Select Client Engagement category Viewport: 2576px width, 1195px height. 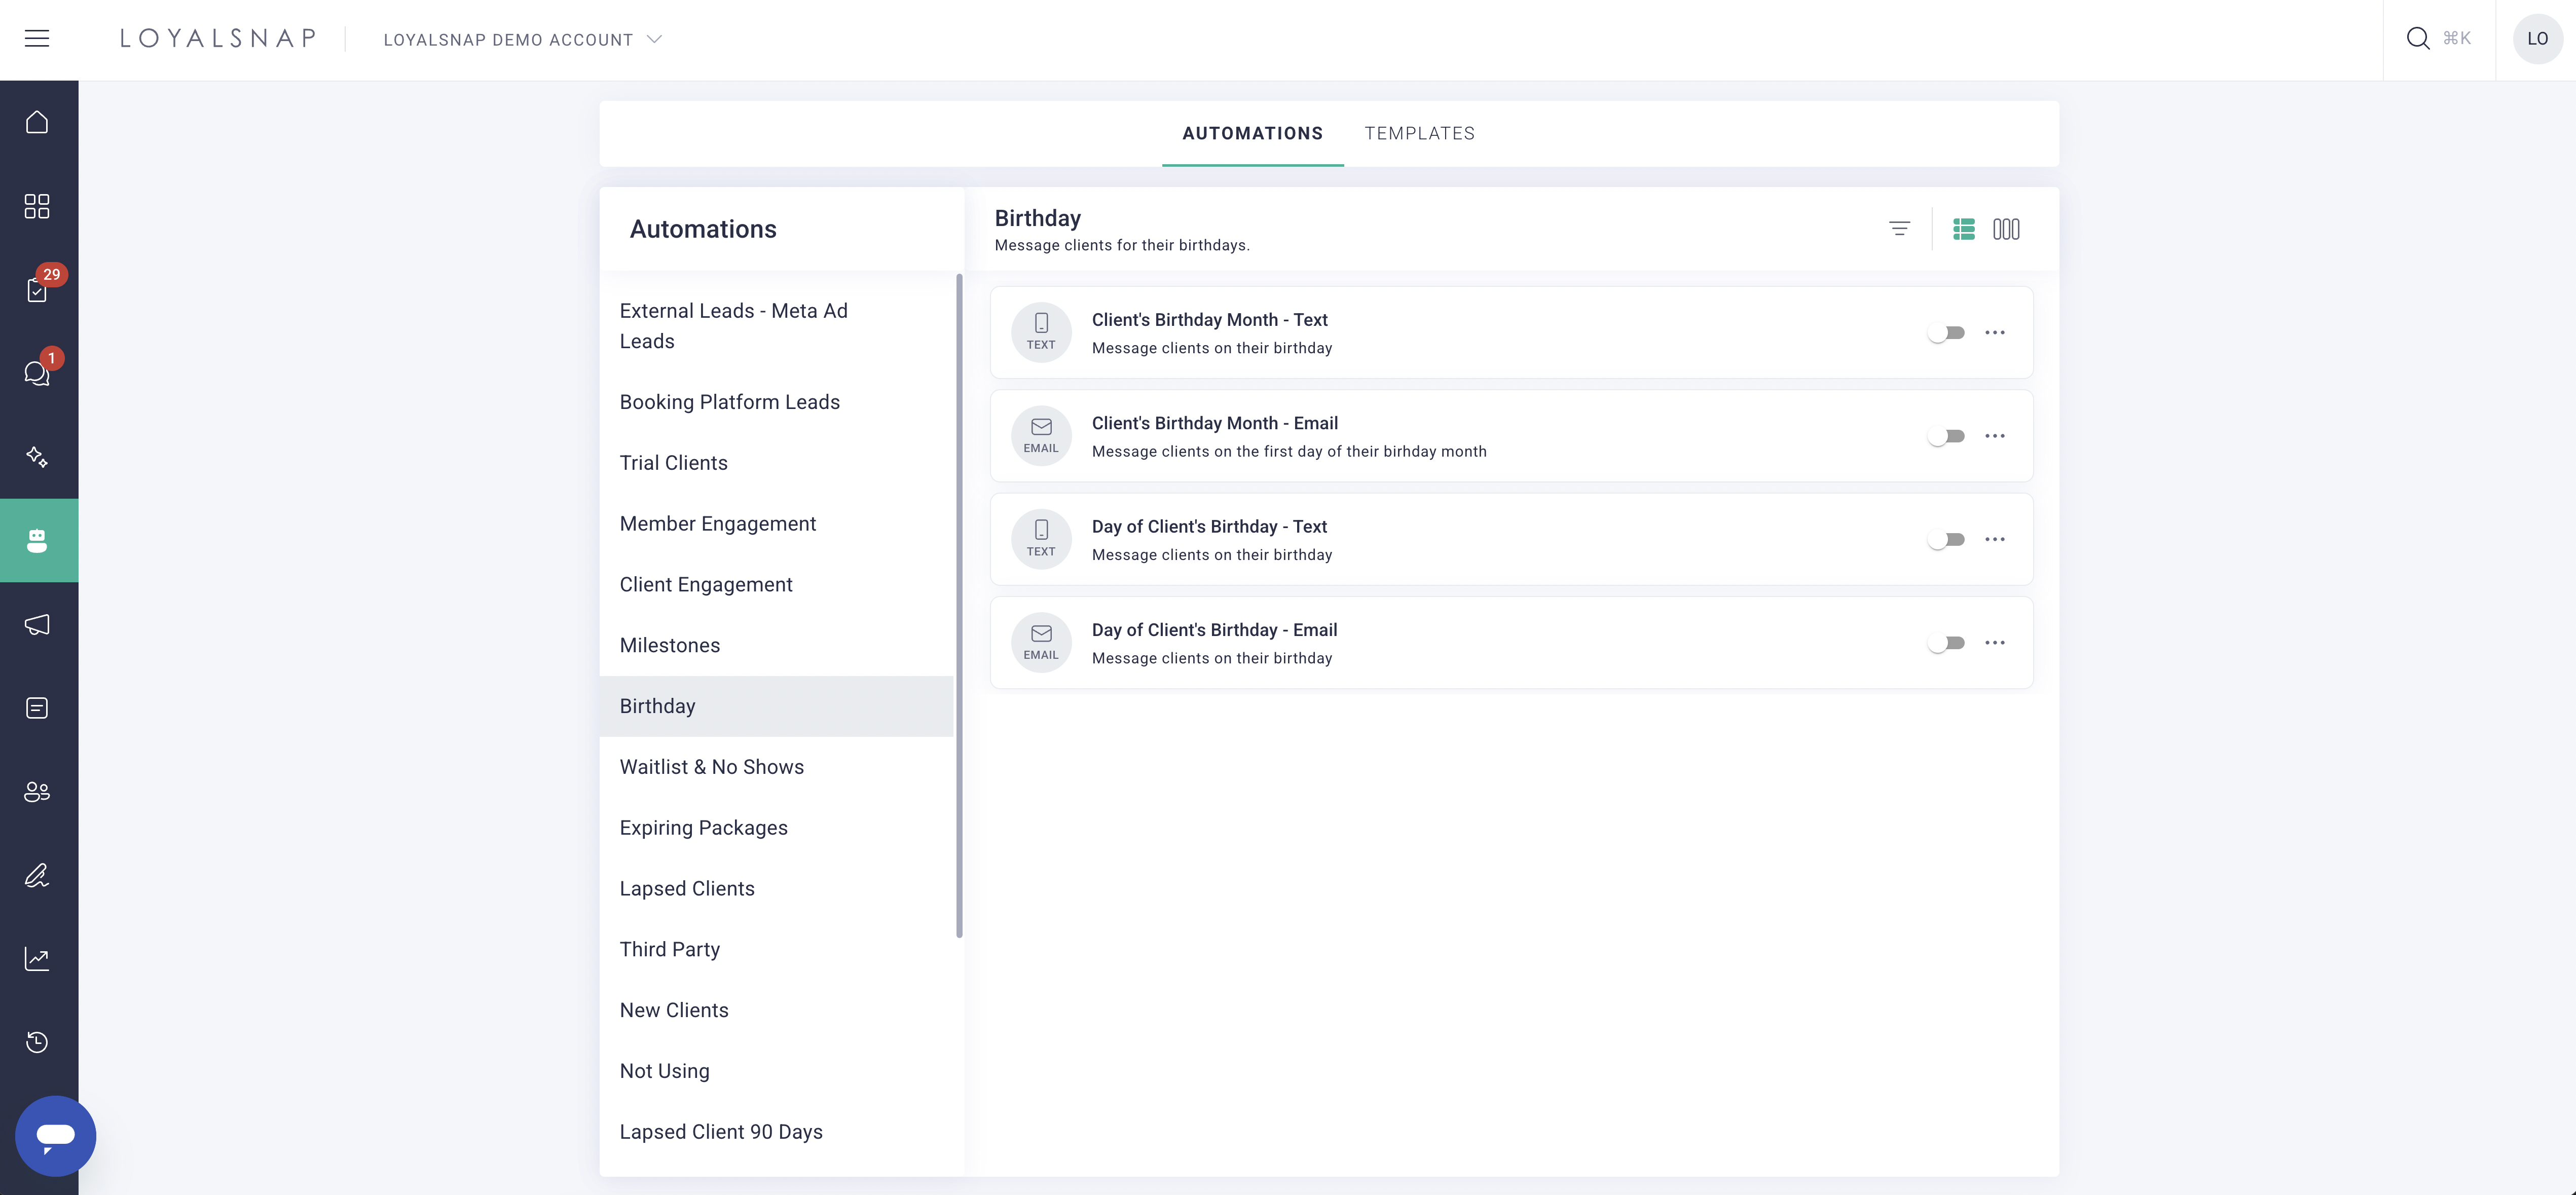click(x=776, y=585)
